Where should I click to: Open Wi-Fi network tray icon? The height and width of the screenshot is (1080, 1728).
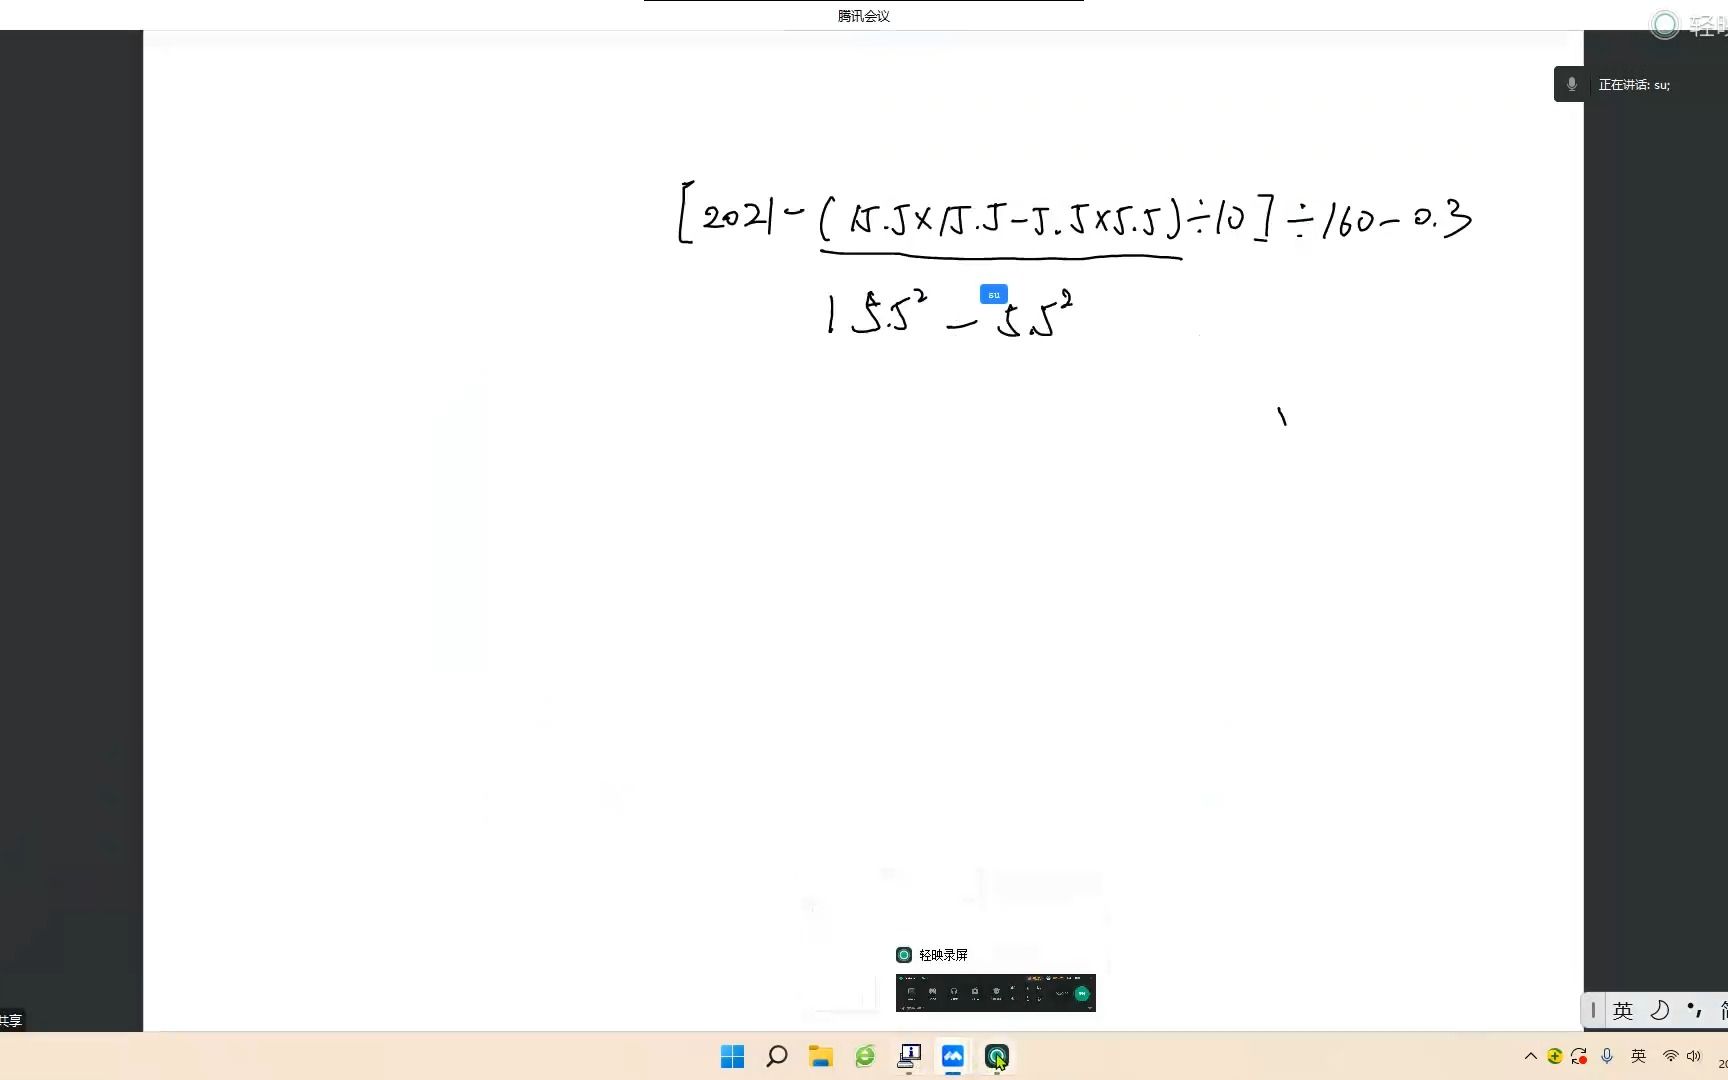point(1670,1056)
